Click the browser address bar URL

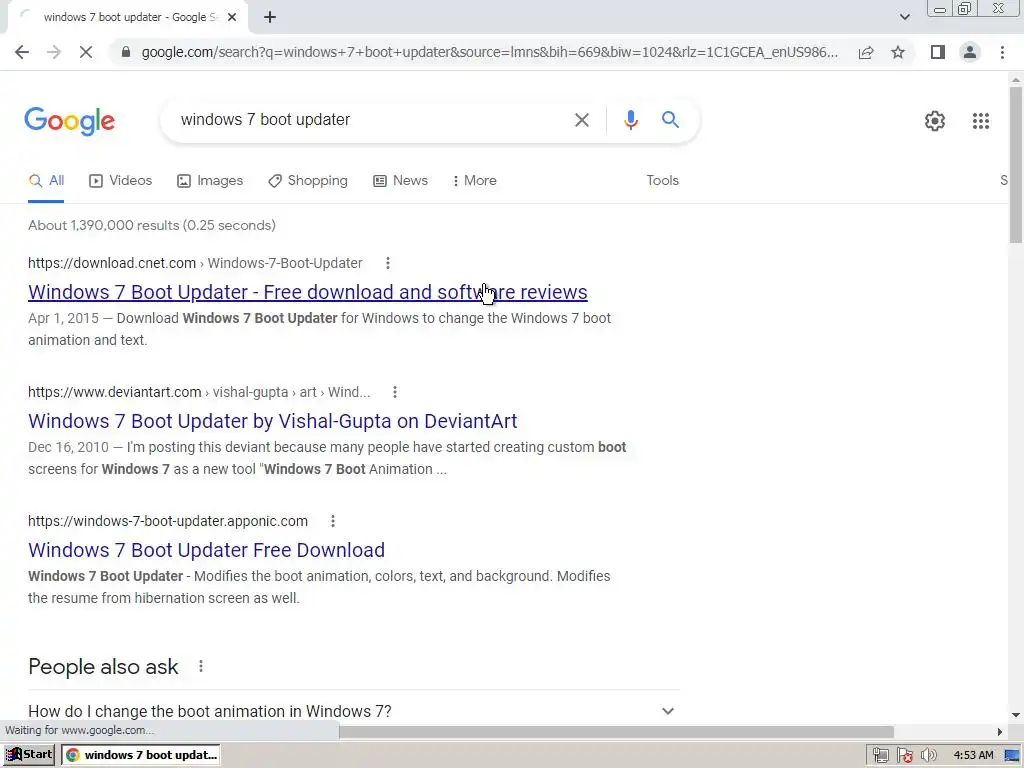coord(490,52)
